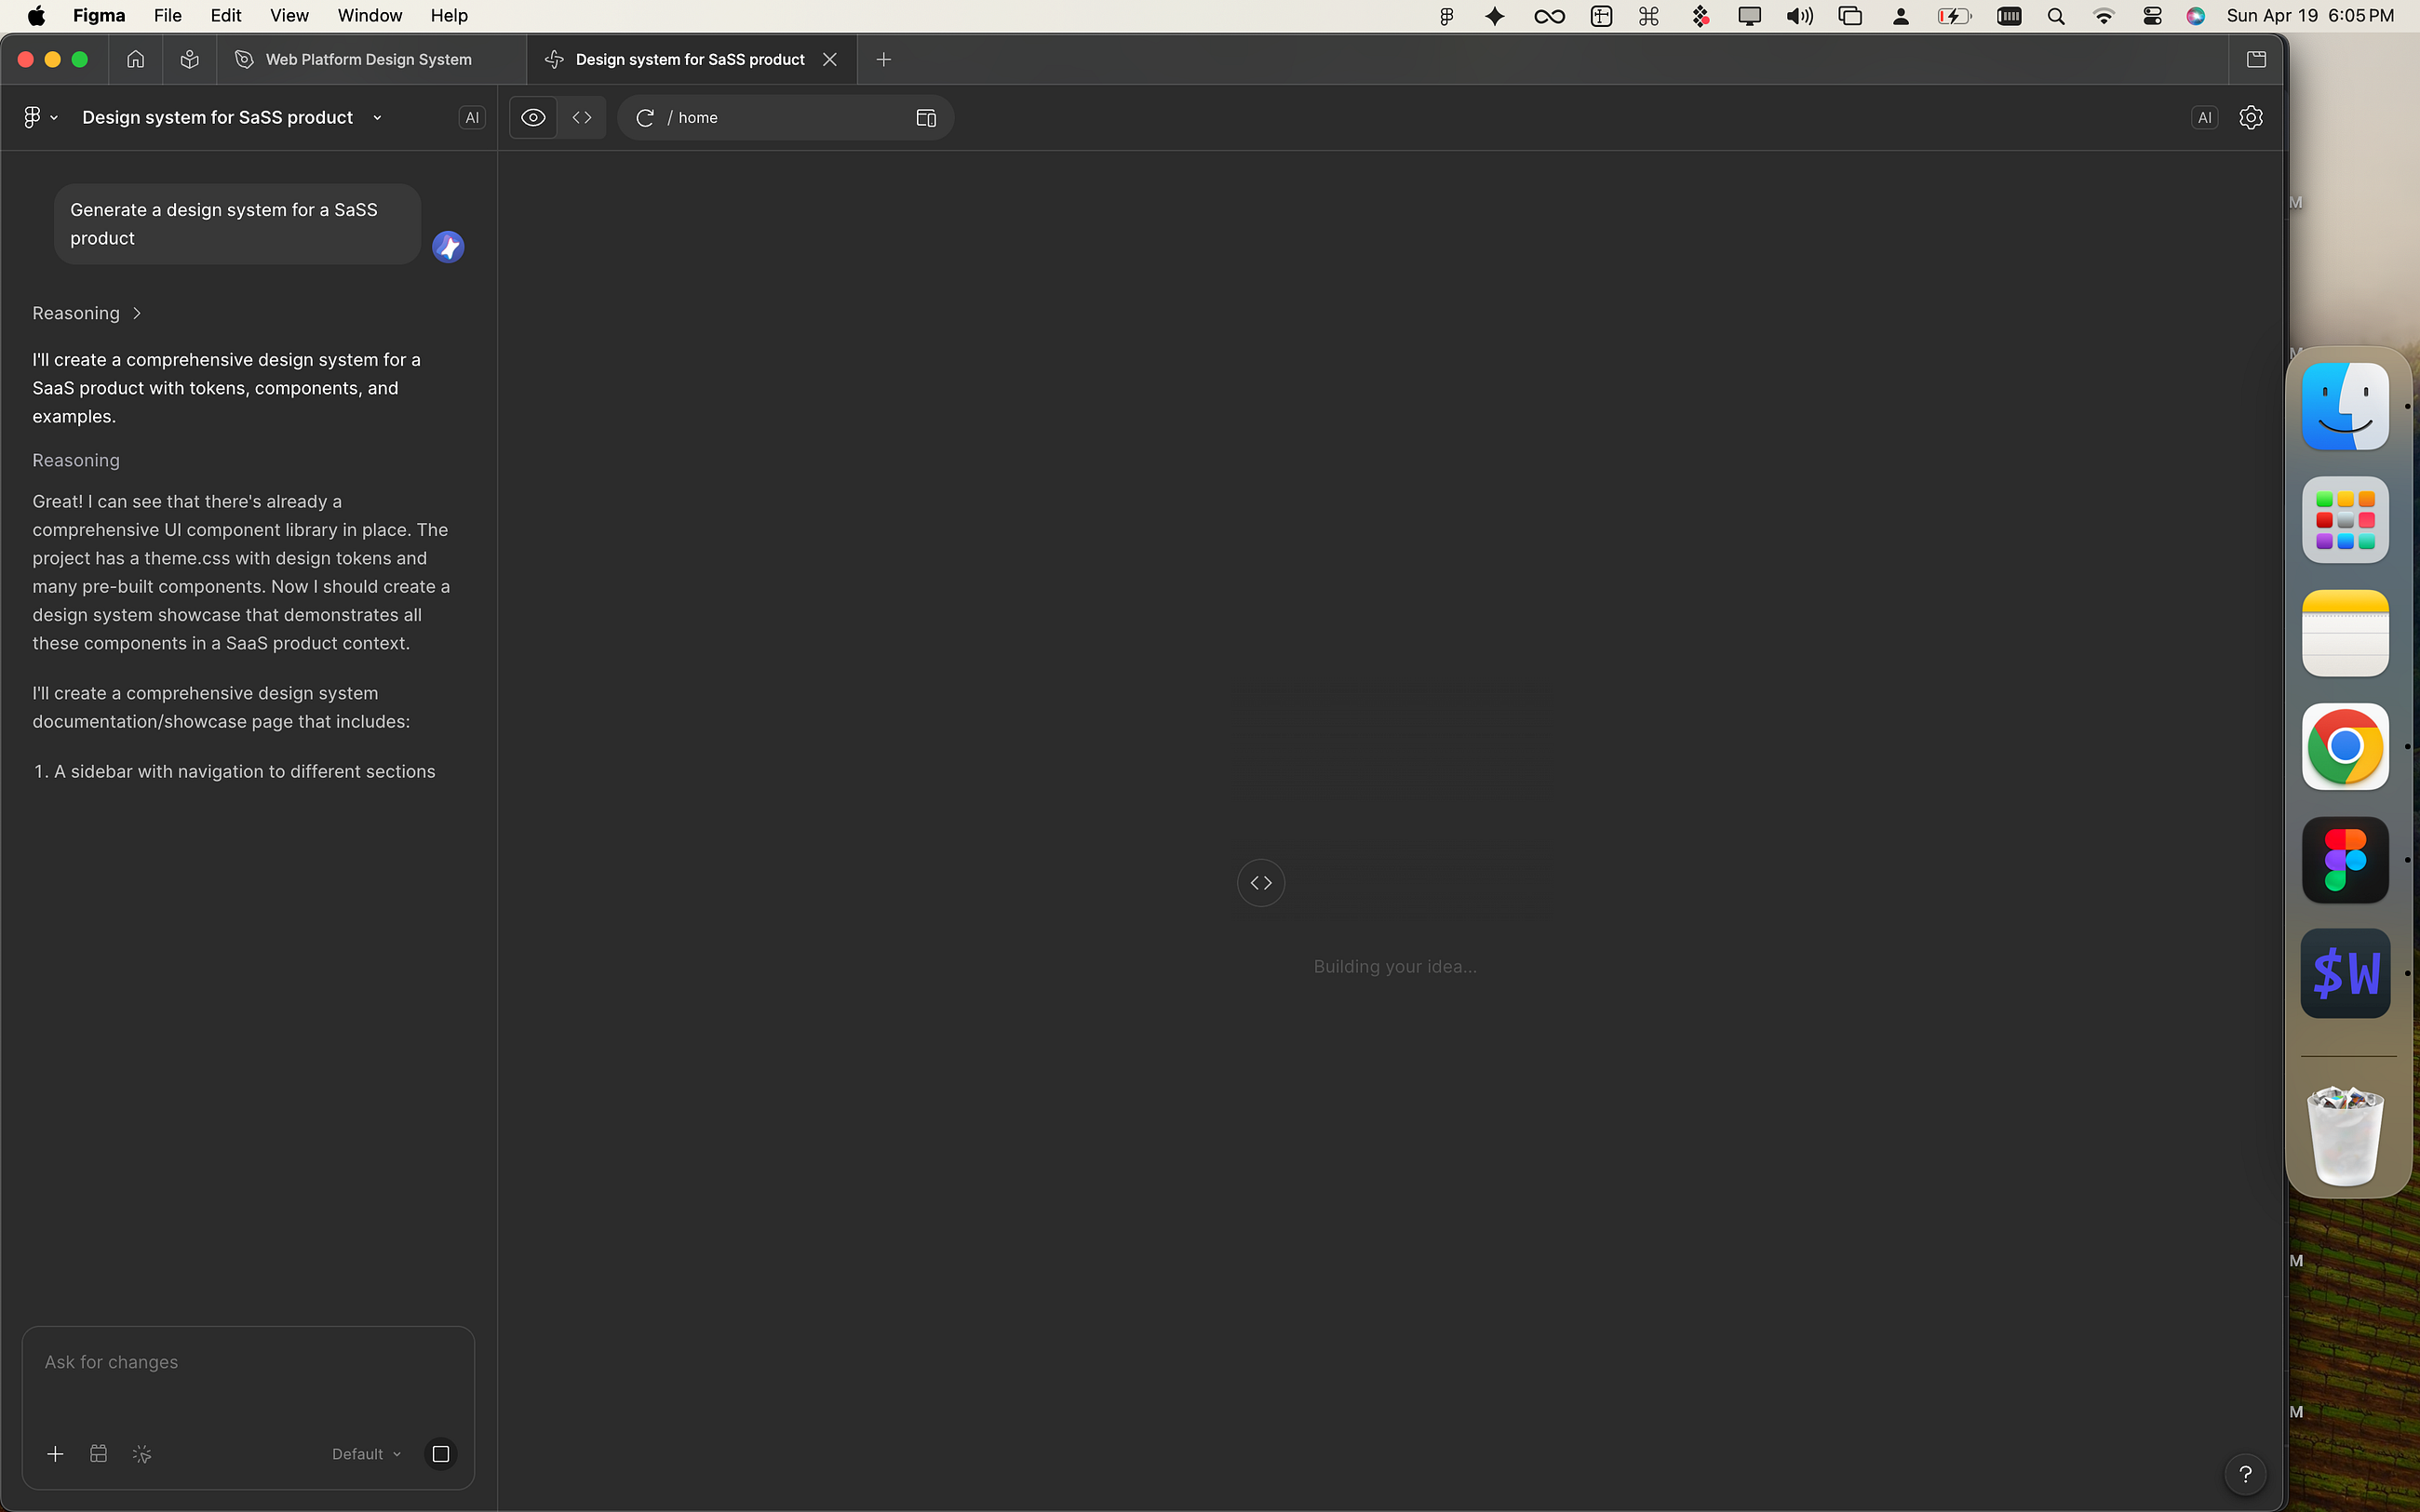2420x1512 pixels.
Task: Open the Help menu
Action: pyautogui.click(x=449, y=15)
